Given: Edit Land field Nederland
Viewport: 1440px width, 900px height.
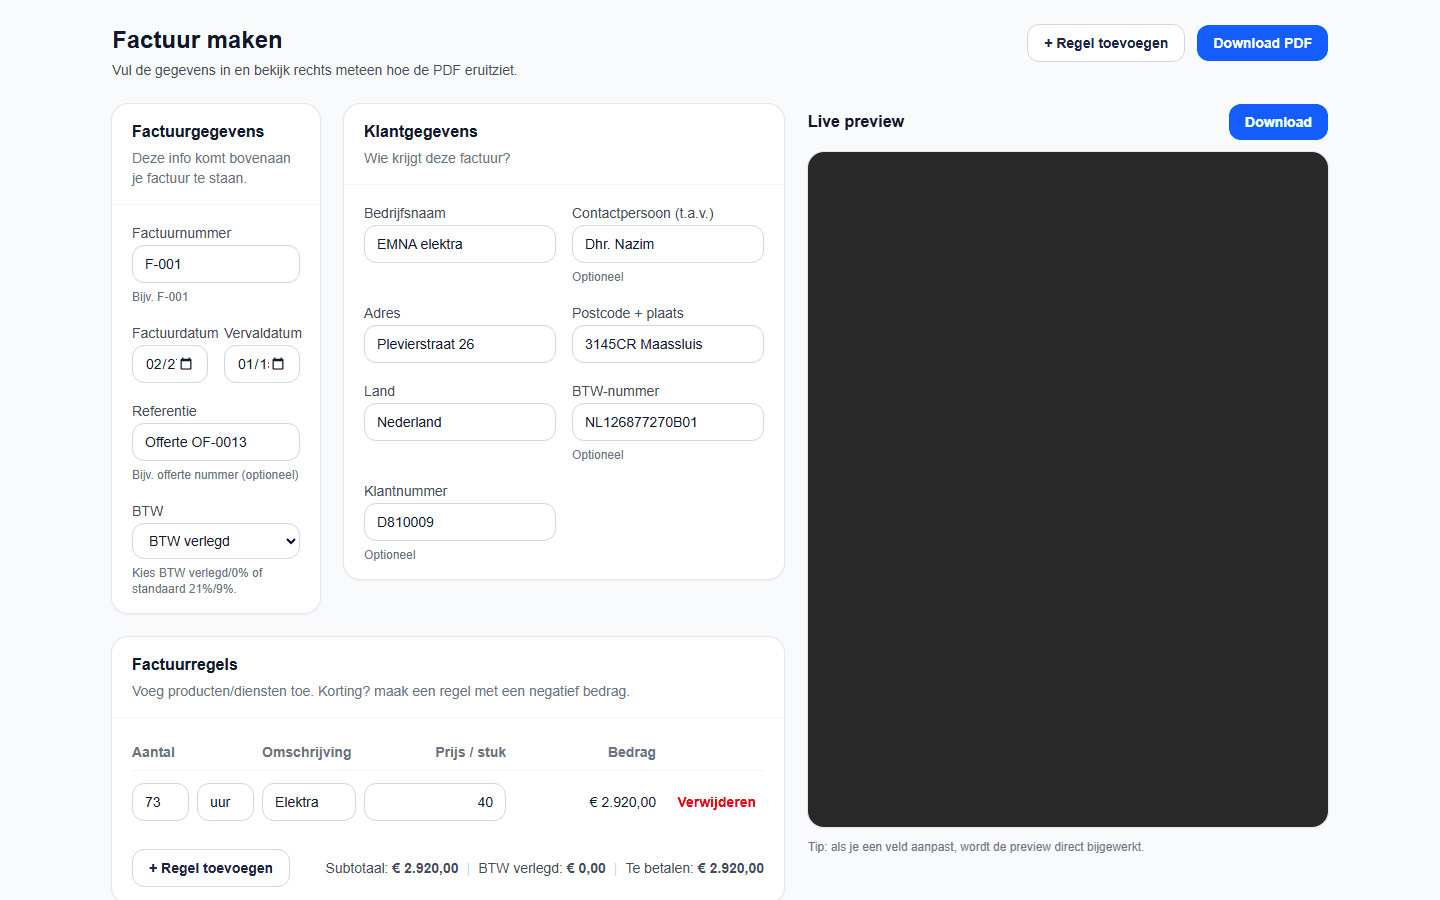Looking at the screenshot, I should (x=460, y=422).
